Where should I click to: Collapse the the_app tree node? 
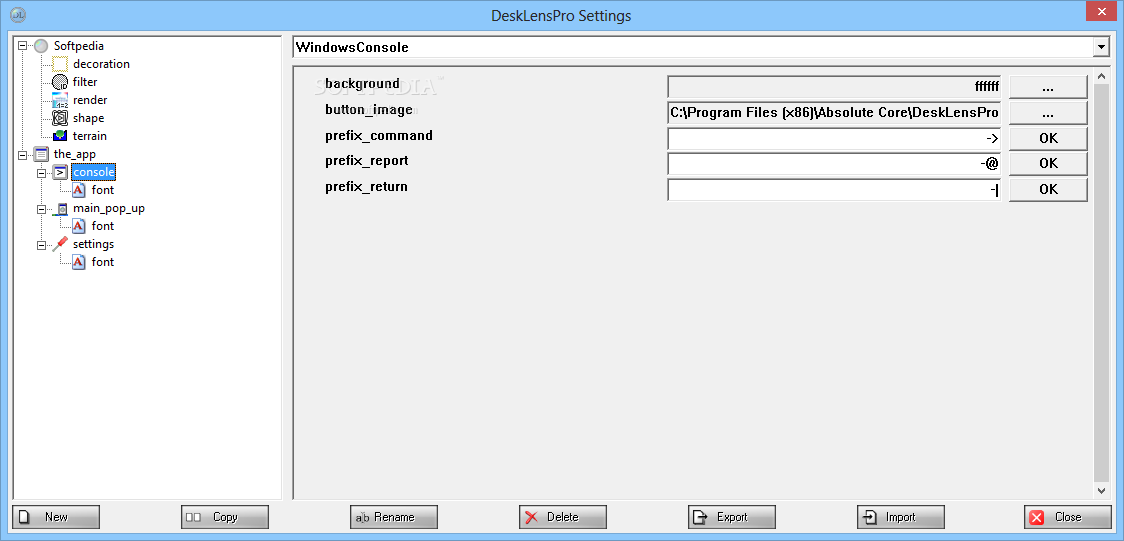[x=23, y=154]
